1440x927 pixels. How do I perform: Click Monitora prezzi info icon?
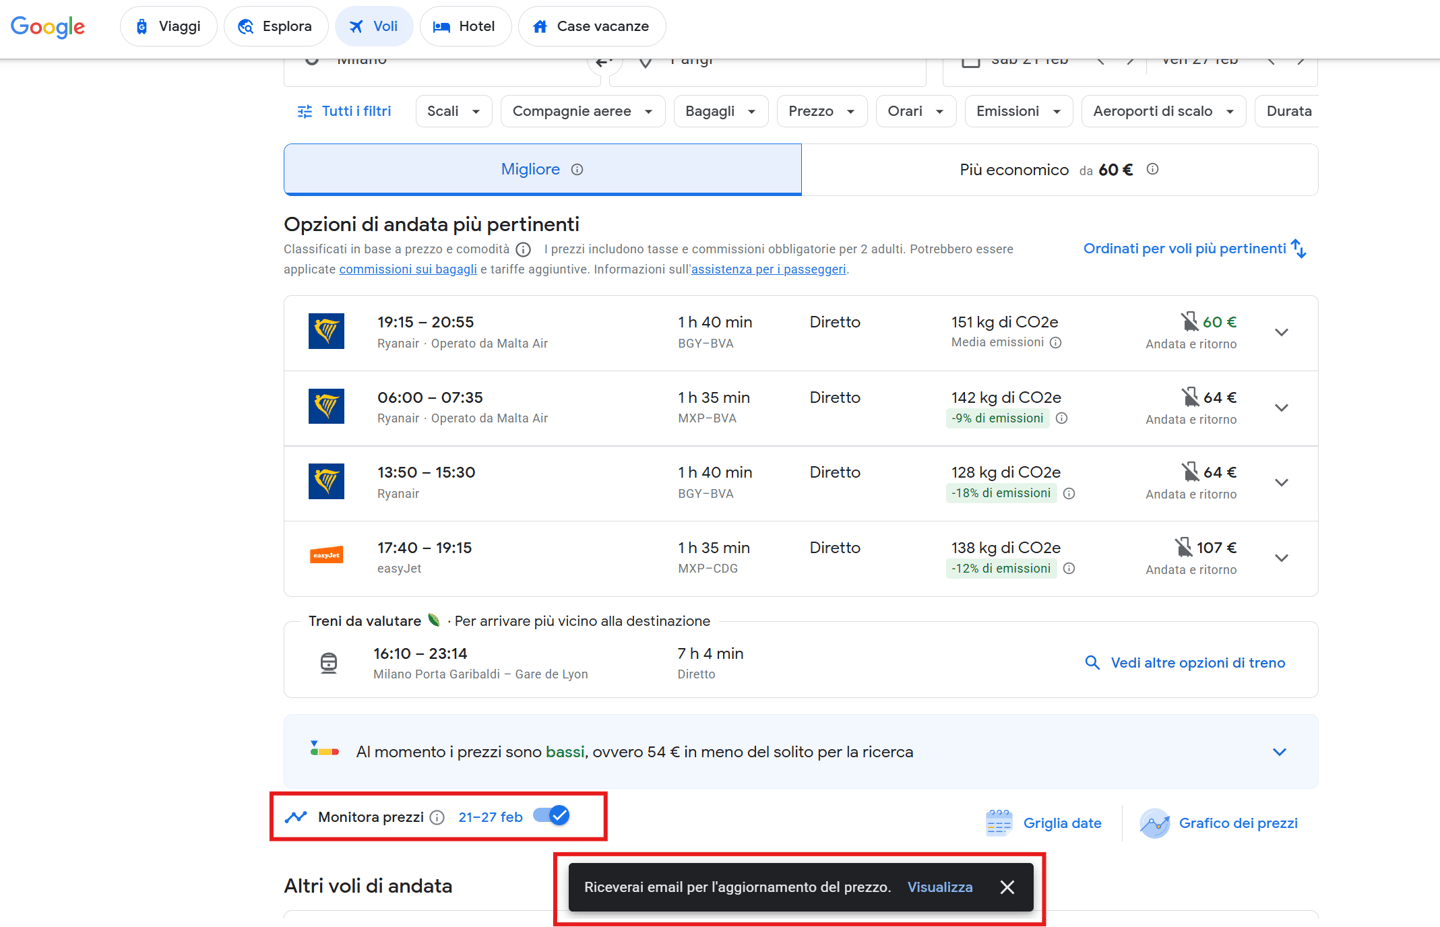pyautogui.click(x=437, y=818)
